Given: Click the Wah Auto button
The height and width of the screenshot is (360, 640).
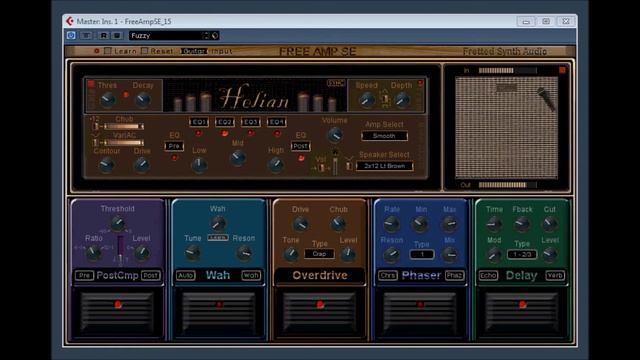Looking at the screenshot, I should pyautogui.click(x=186, y=276).
